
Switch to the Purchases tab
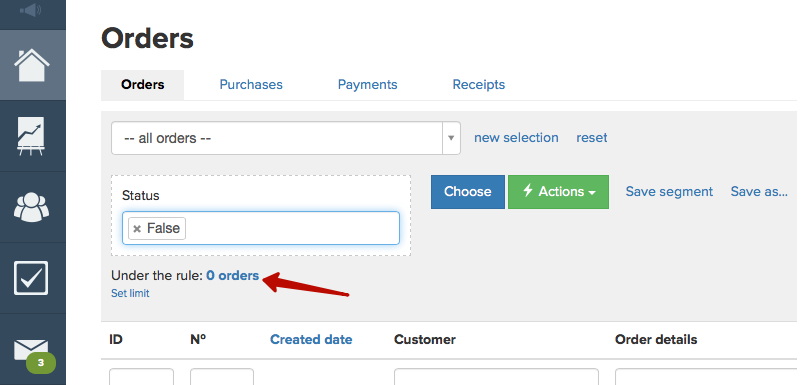(251, 84)
